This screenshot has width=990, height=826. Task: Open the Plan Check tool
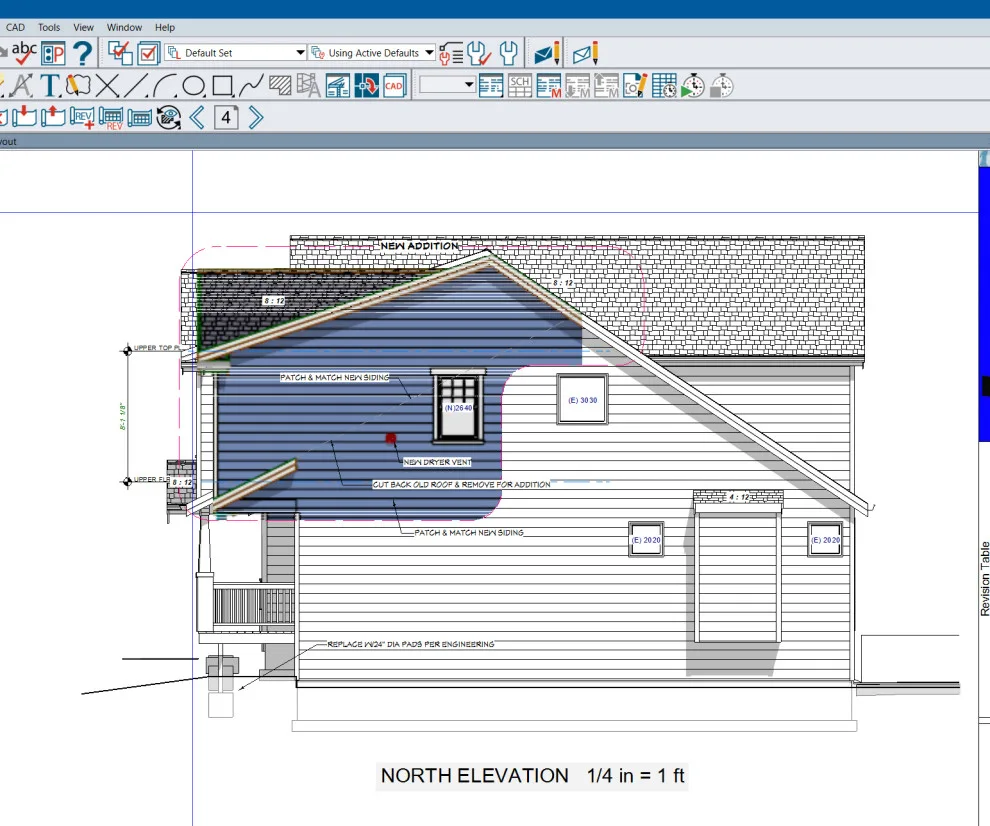tap(53, 54)
